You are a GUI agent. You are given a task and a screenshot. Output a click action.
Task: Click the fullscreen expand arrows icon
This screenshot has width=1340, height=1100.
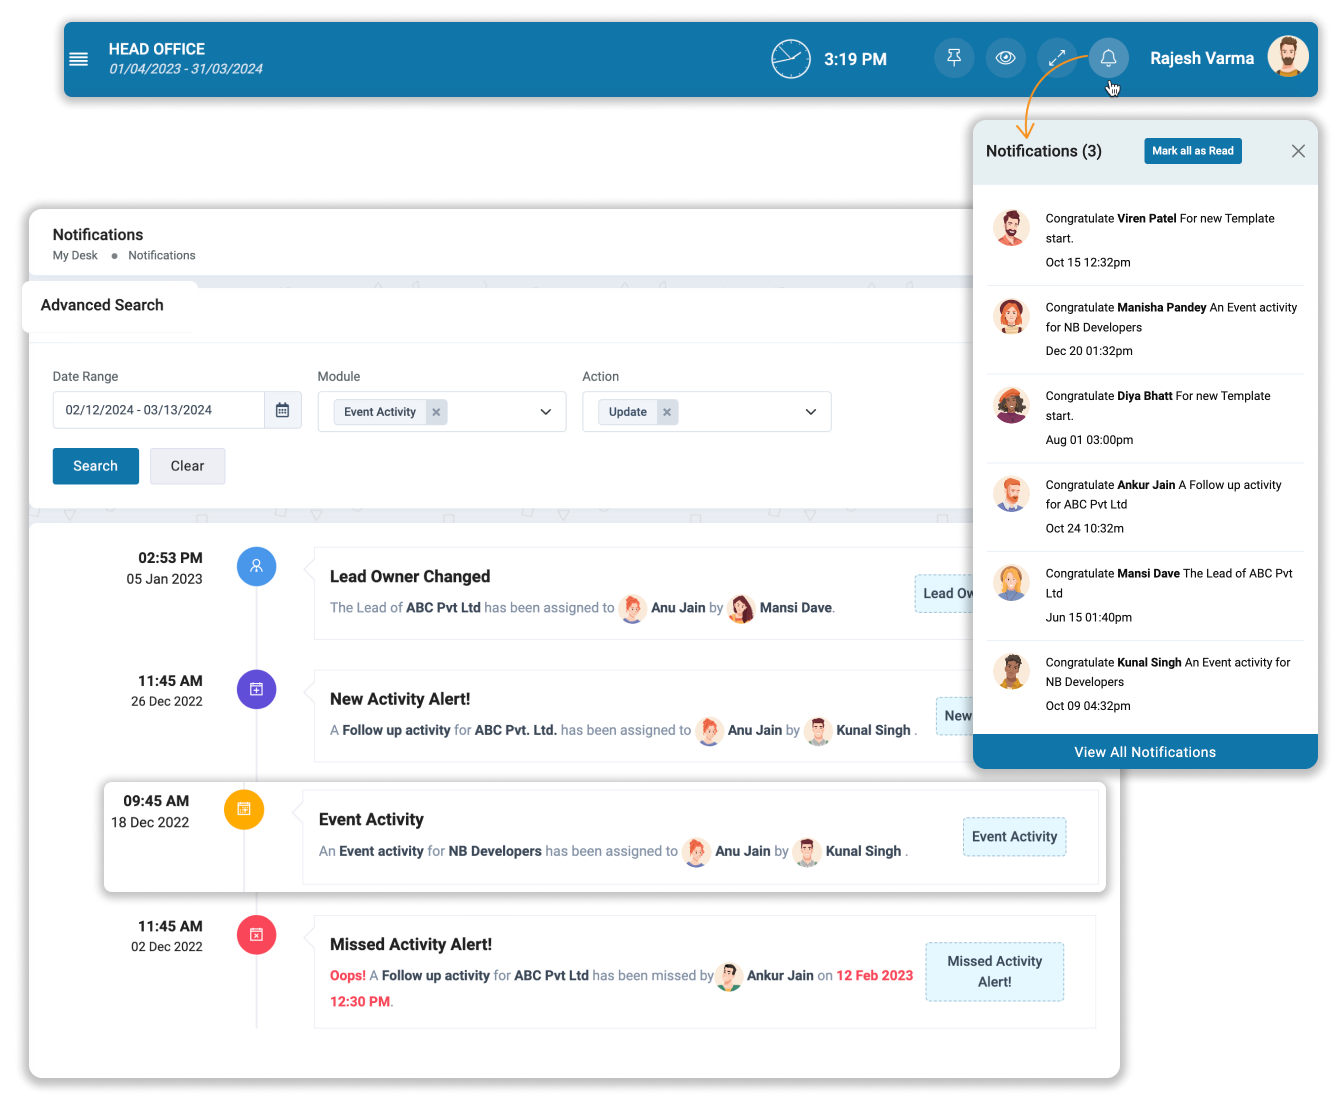coord(1057,58)
